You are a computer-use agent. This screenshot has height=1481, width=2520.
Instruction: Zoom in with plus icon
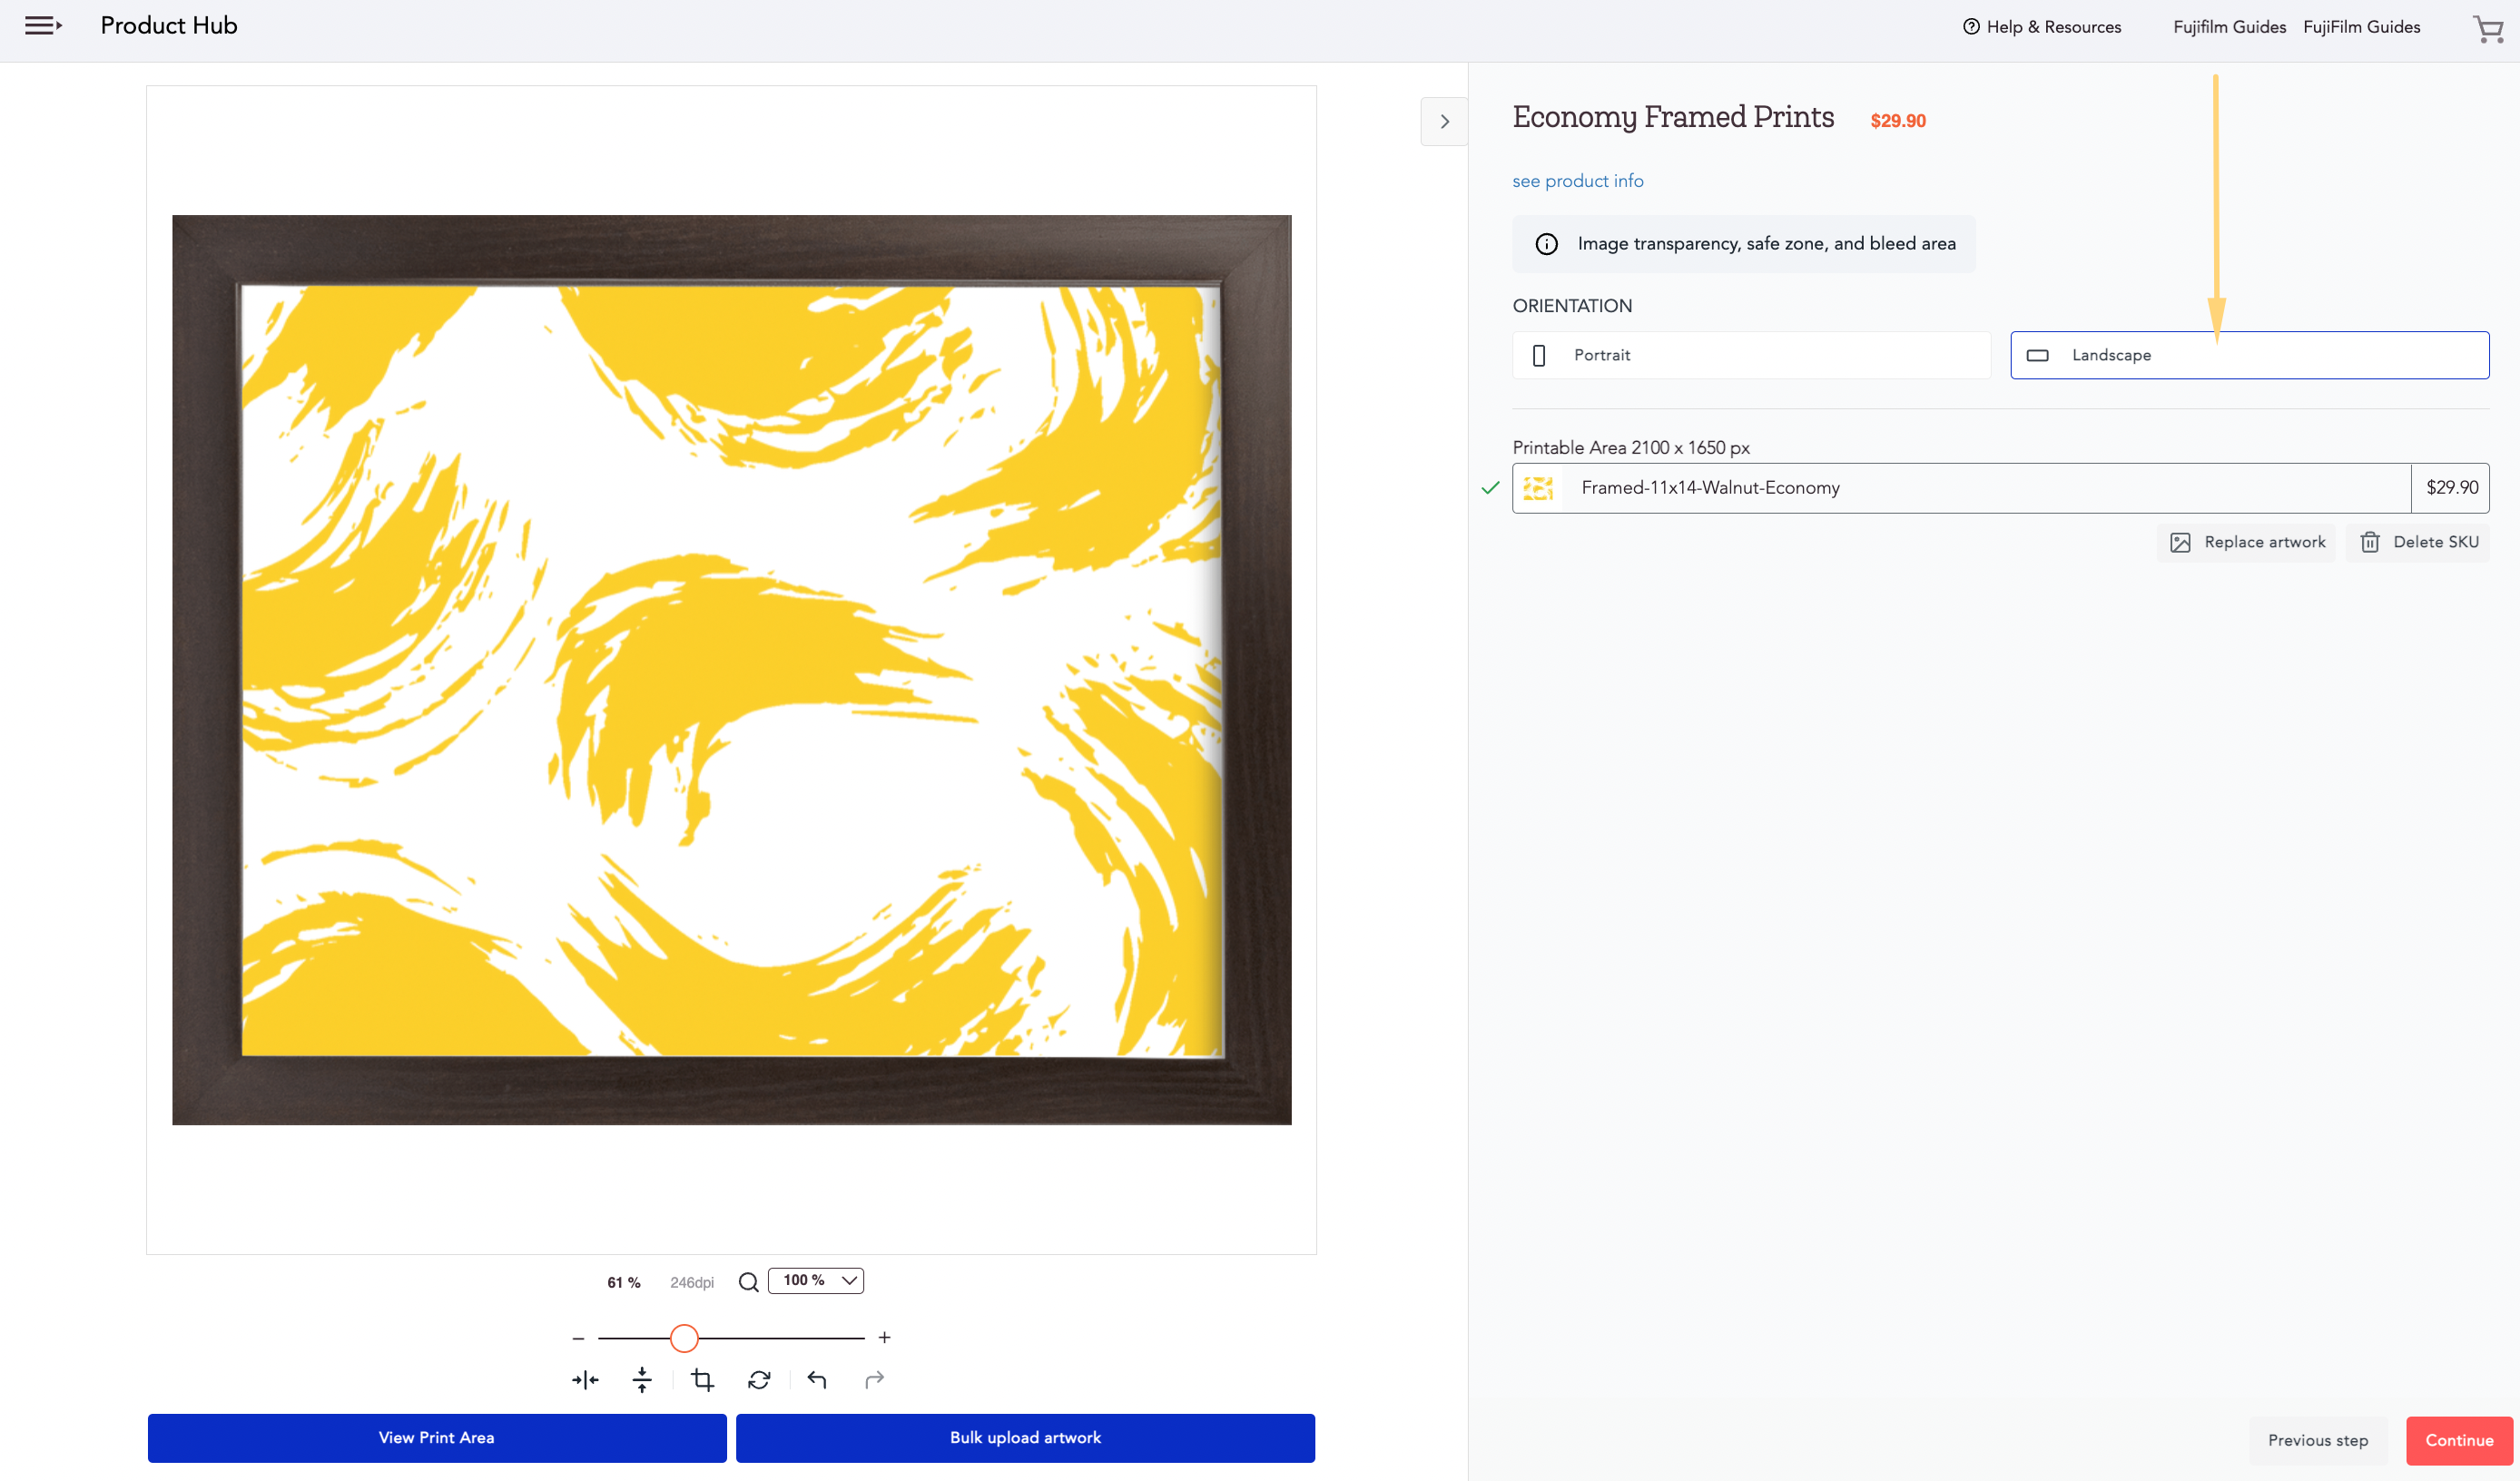tap(884, 1338)
